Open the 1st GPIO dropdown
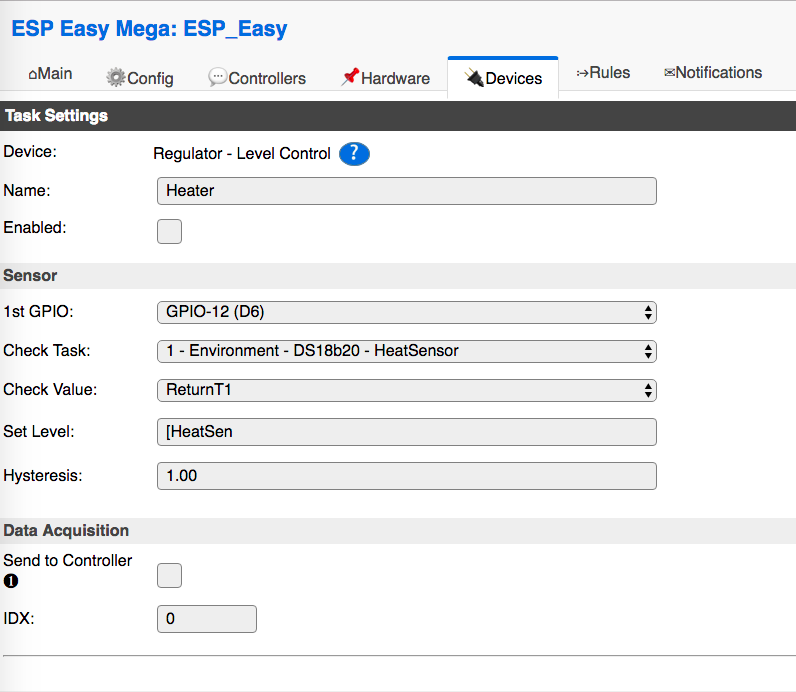Screen dimensions: 796x692 (407, 312)
